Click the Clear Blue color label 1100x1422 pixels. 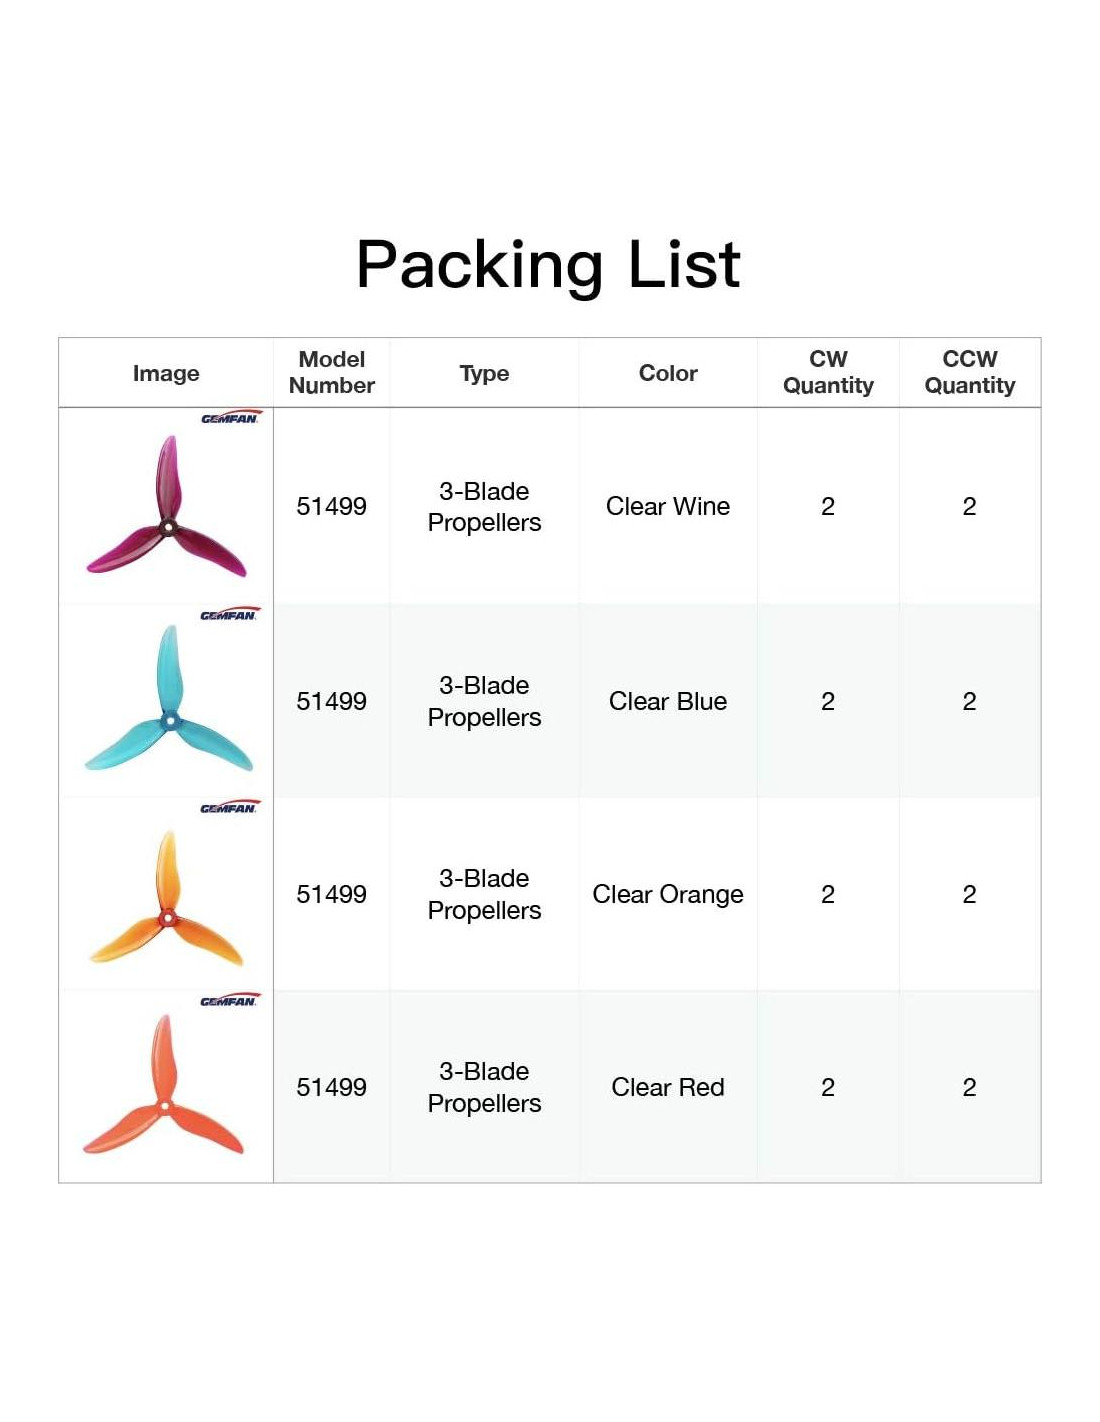coord(668,702)
